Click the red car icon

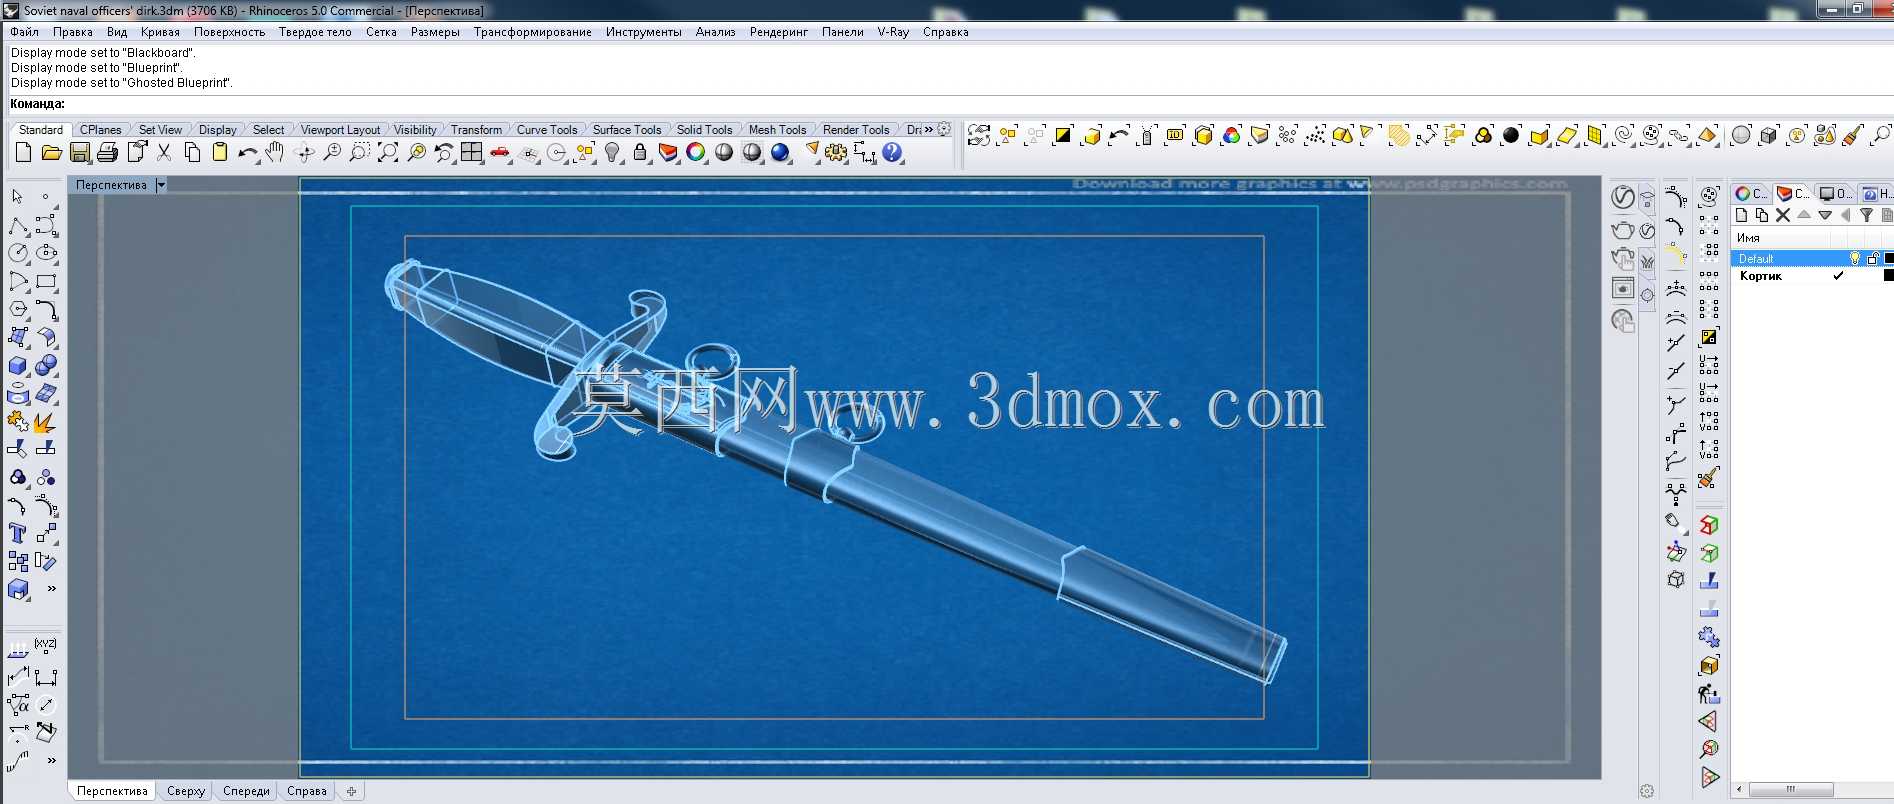point(500,153)
